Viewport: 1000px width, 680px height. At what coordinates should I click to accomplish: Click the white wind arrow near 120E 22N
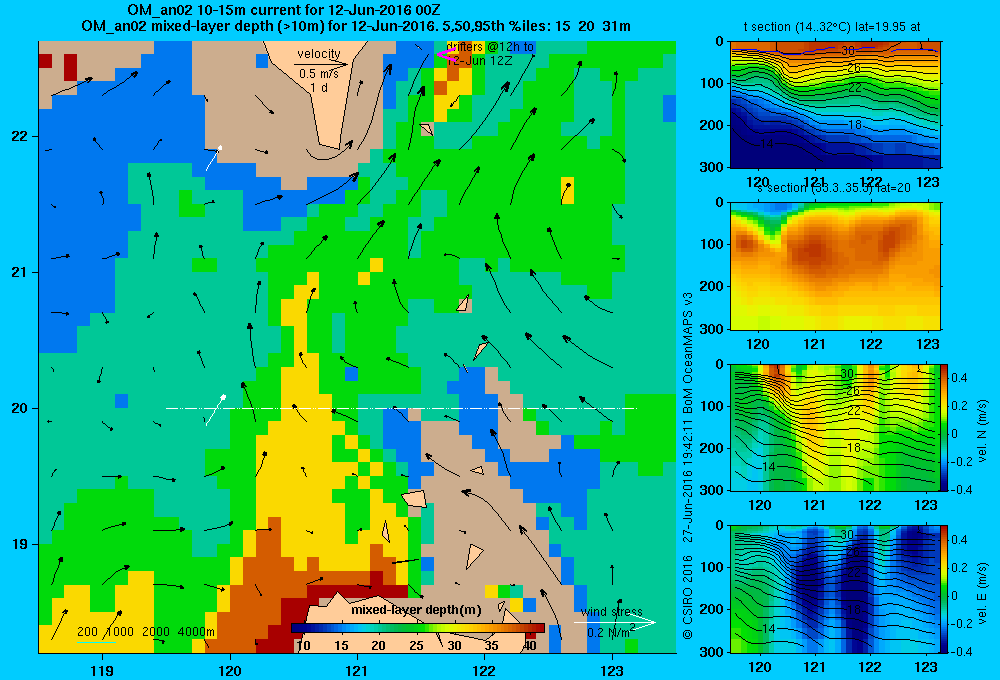[x=214, y=158]
